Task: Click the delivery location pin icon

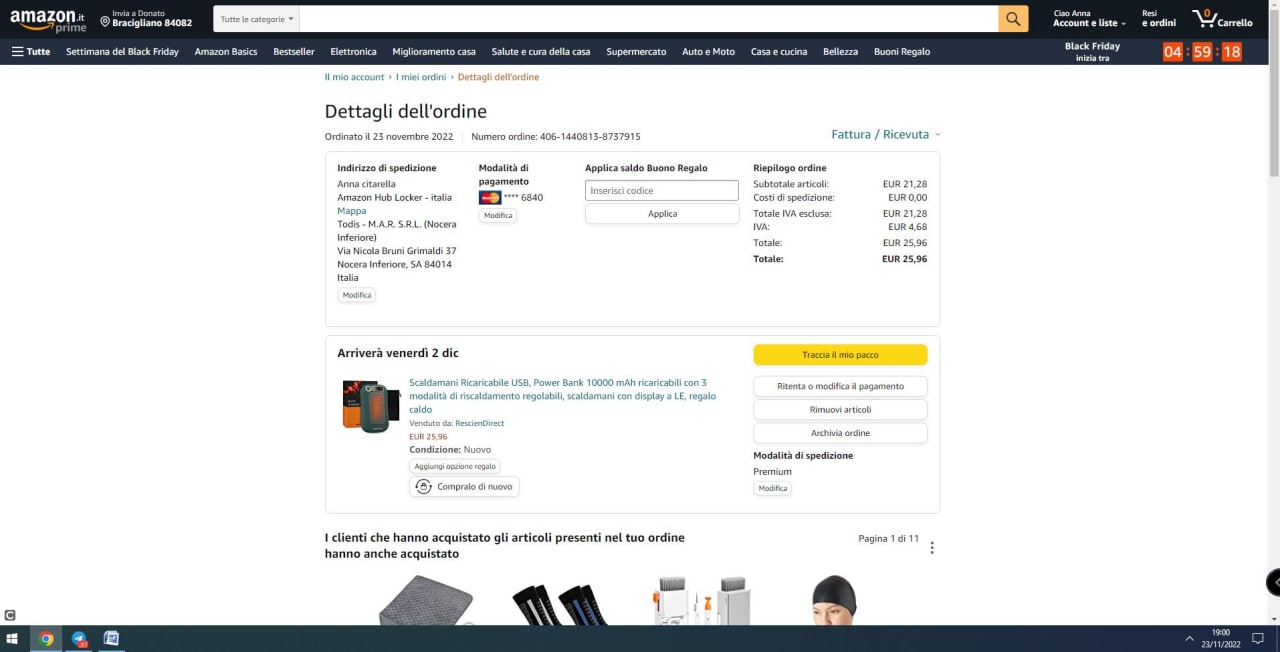Action: 105,22
